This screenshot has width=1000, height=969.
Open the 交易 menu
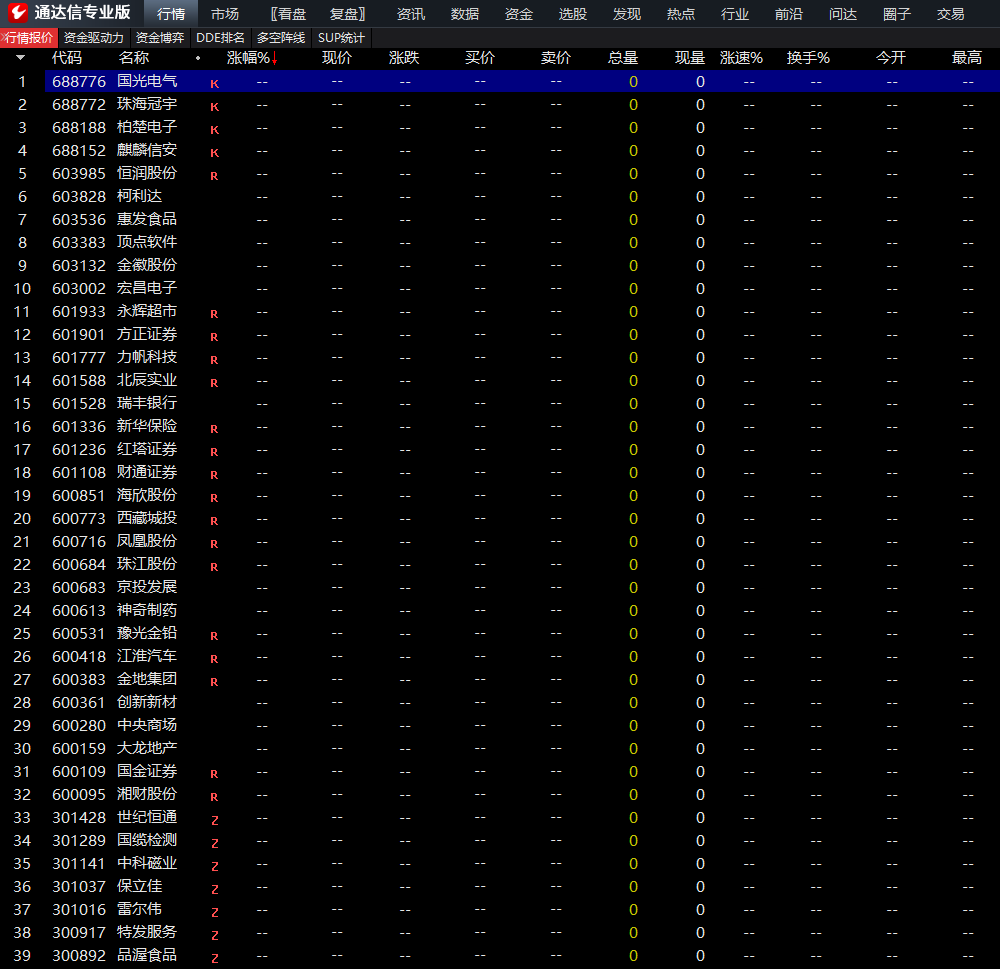click(950, 13)
